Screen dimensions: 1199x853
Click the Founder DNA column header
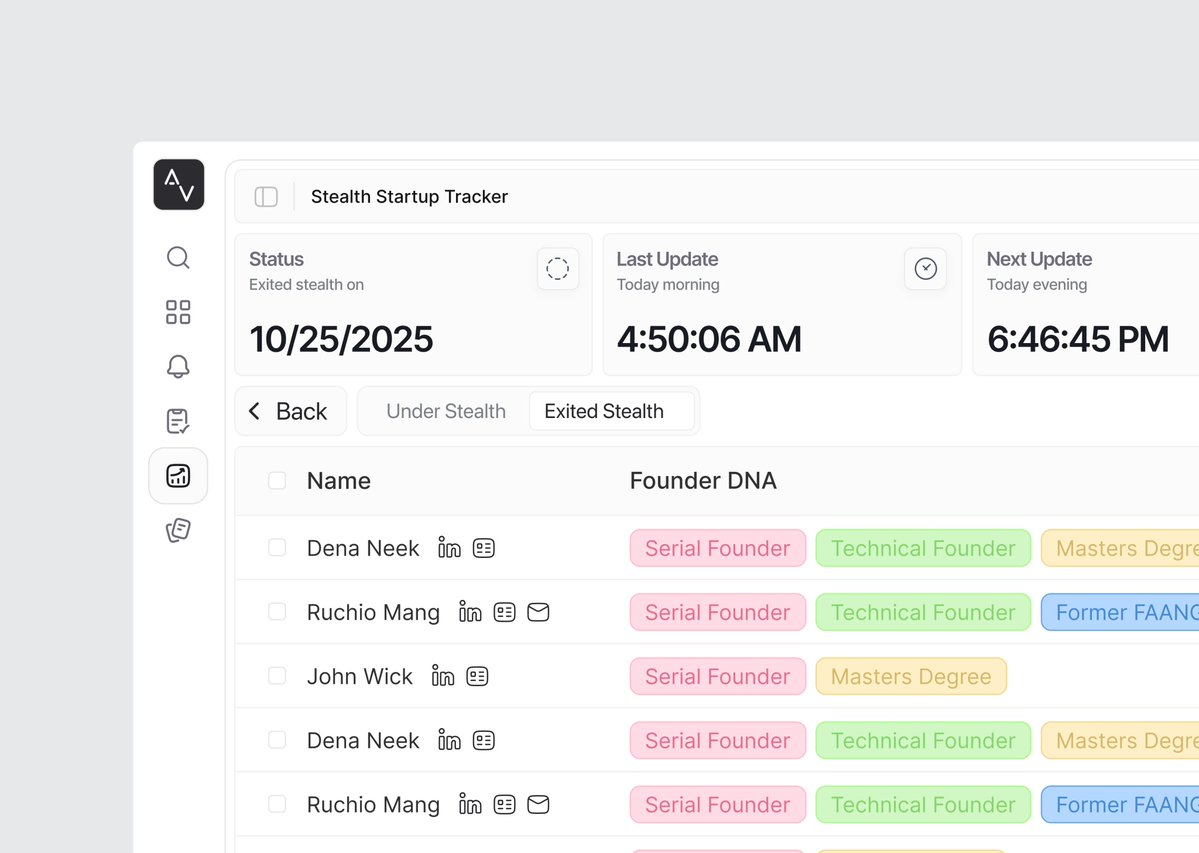[703, 481]
